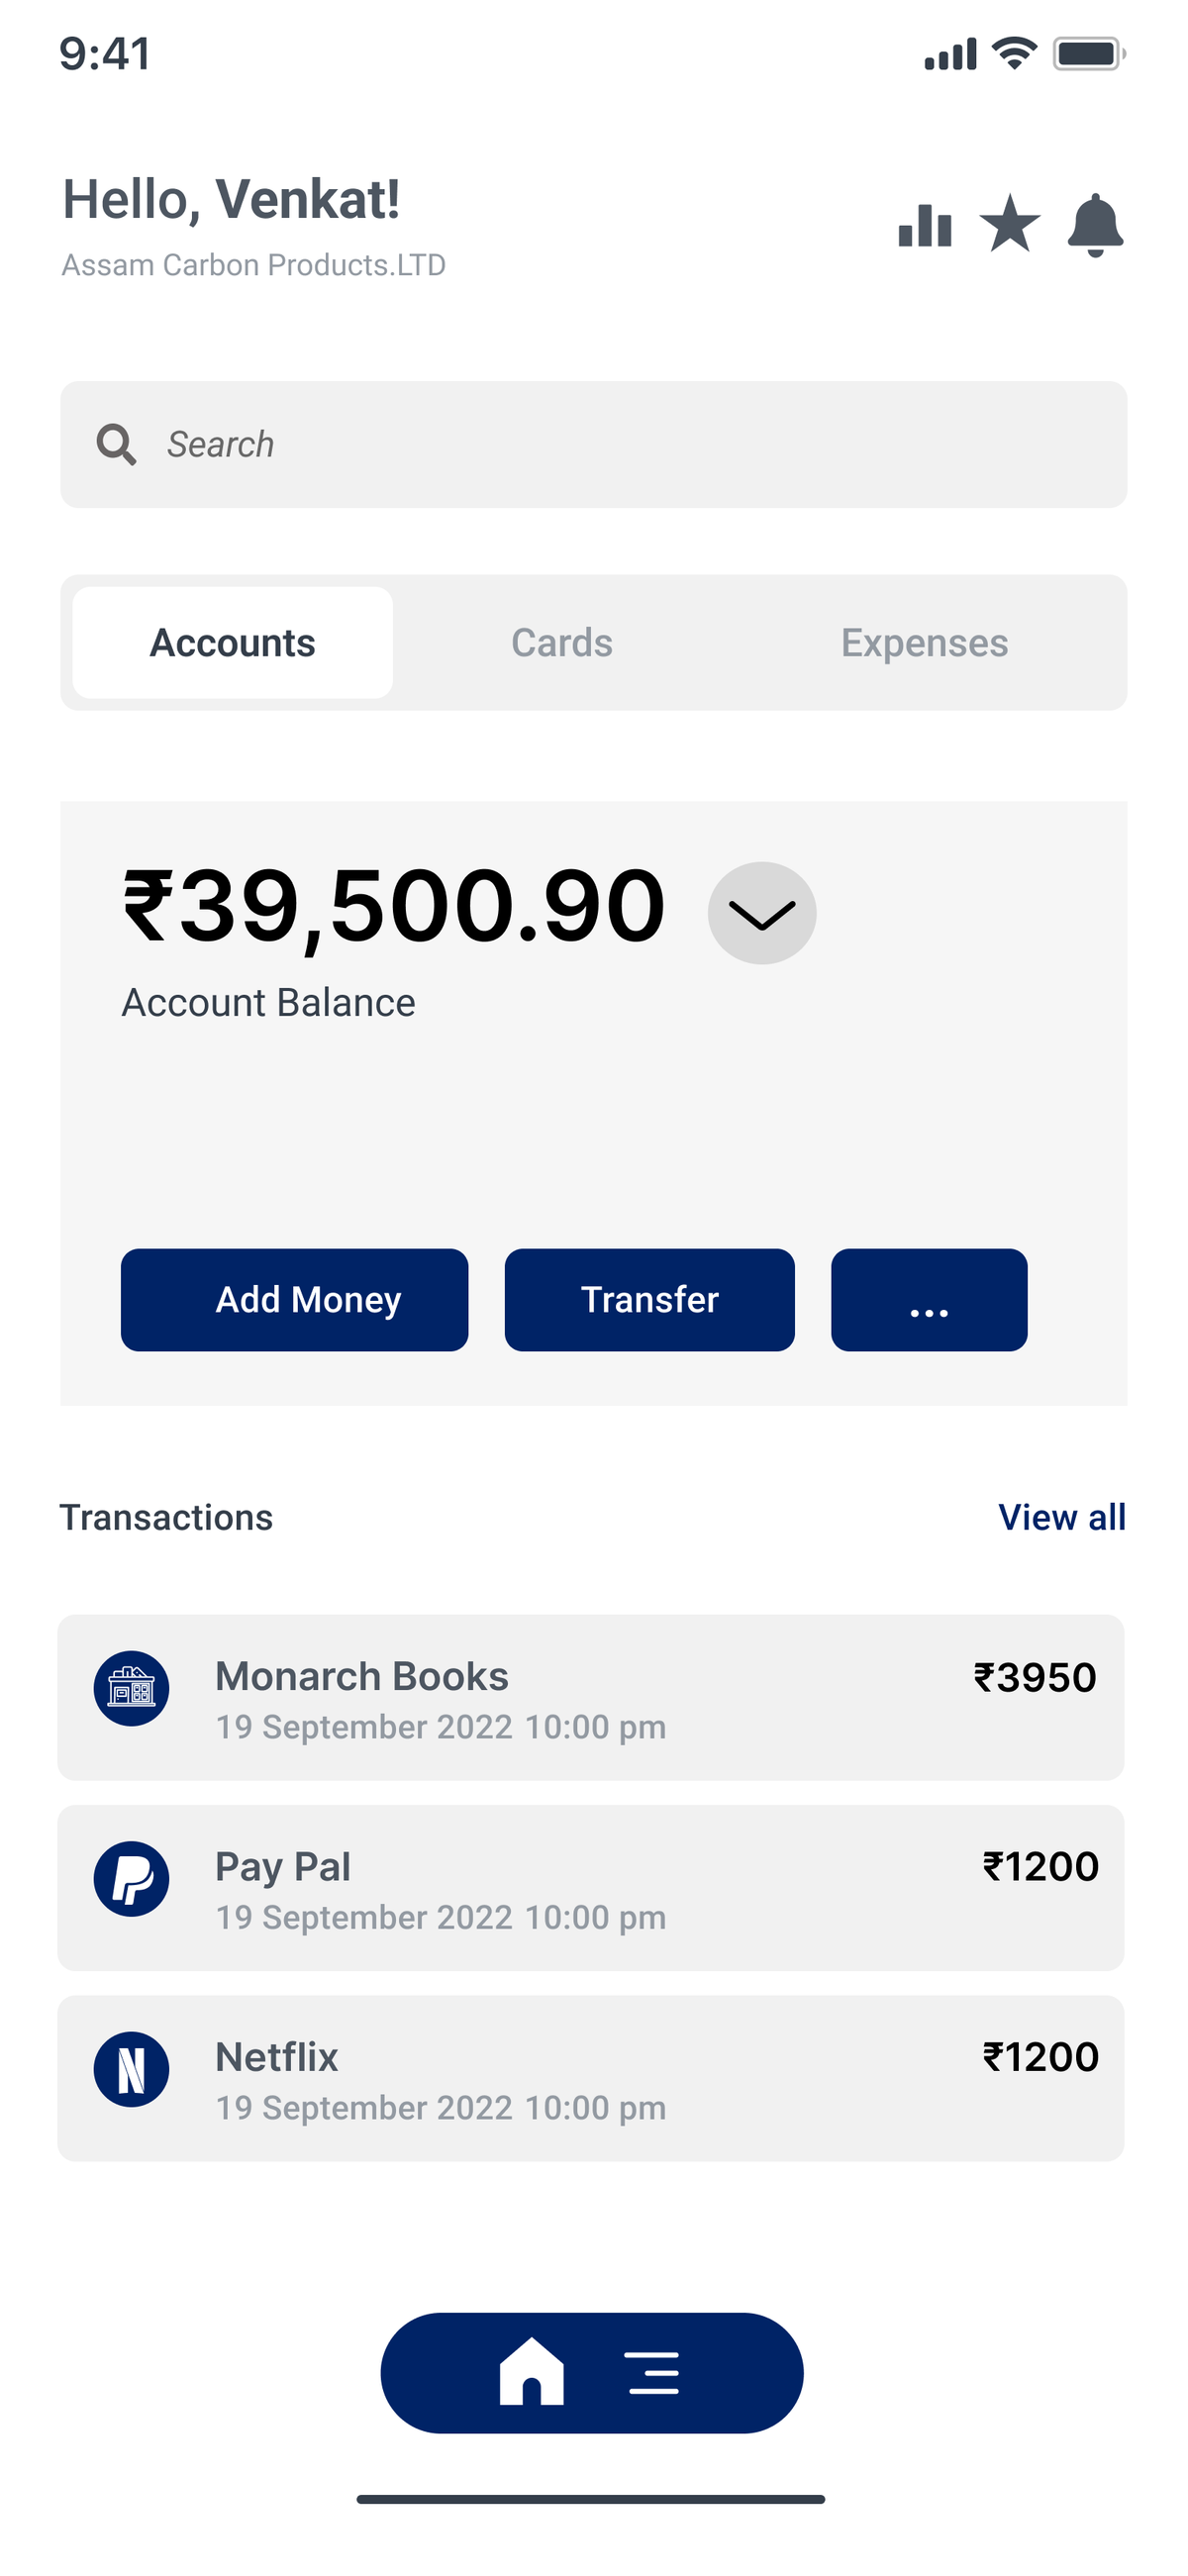
Task: Select the Accounts tab
Action: tap(232, 643)
